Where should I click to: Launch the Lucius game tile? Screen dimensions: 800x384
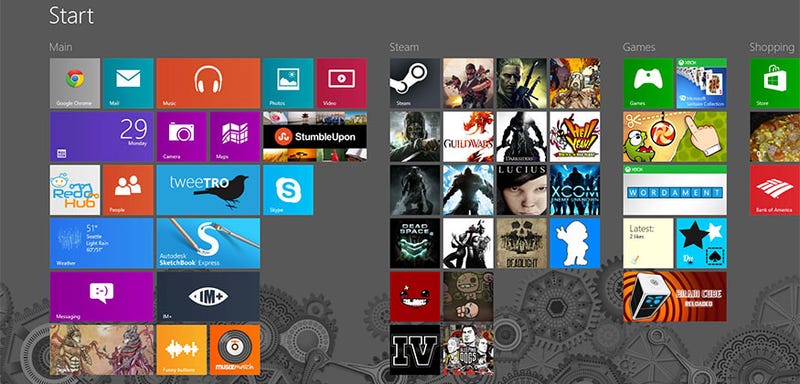pyautogui.click(x=521, y=190)
